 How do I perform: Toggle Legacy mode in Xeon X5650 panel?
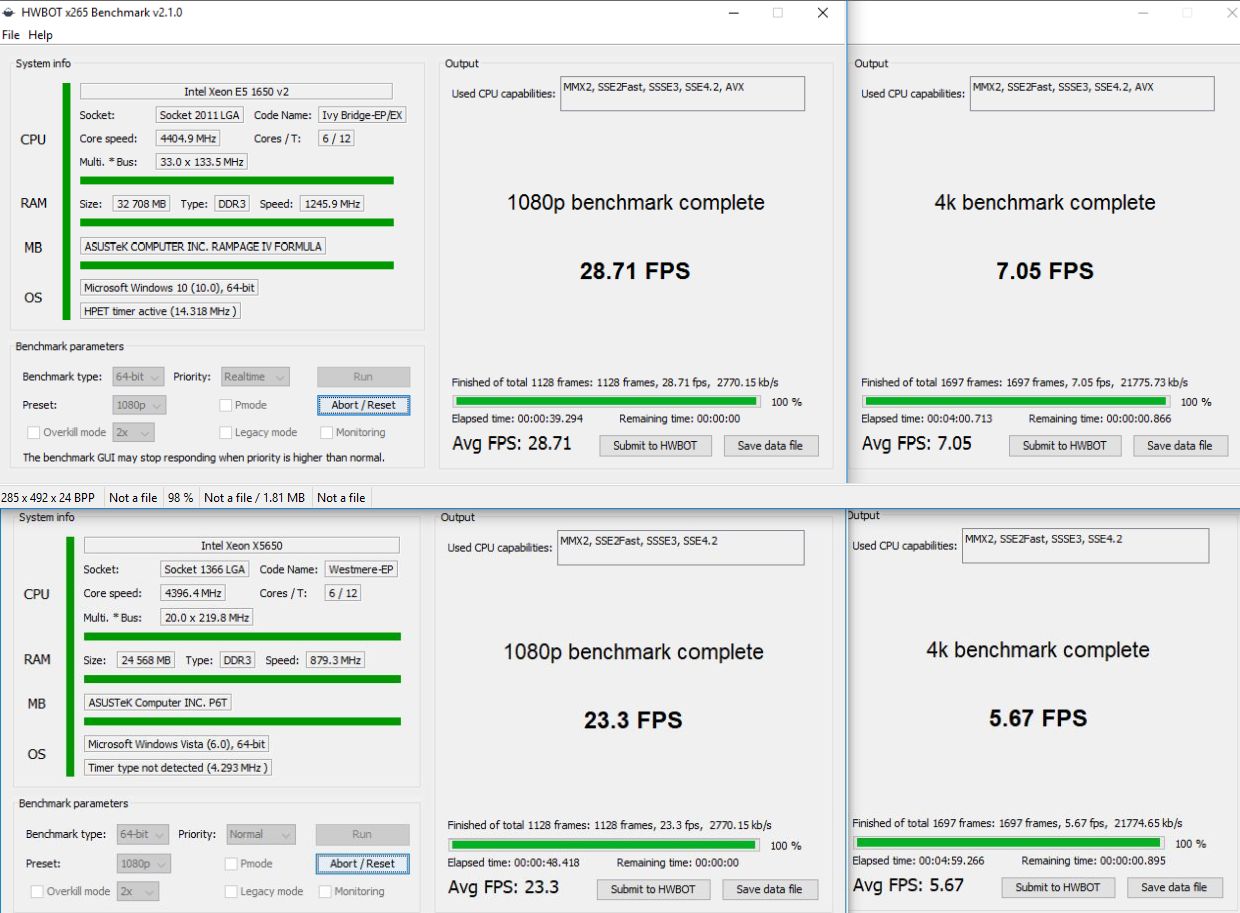(231, 891)
